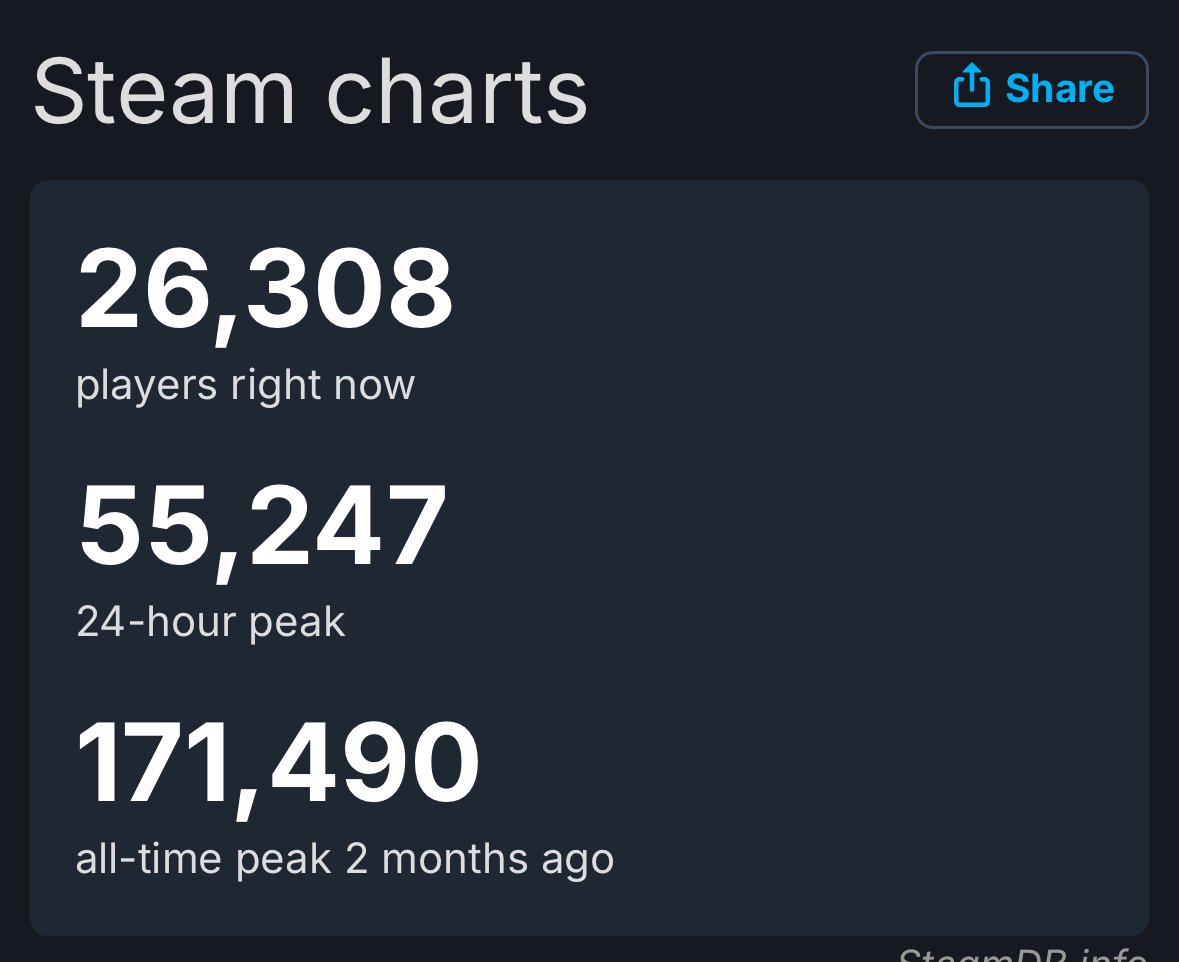Click the 26,308 current players number

coord(266,291)
